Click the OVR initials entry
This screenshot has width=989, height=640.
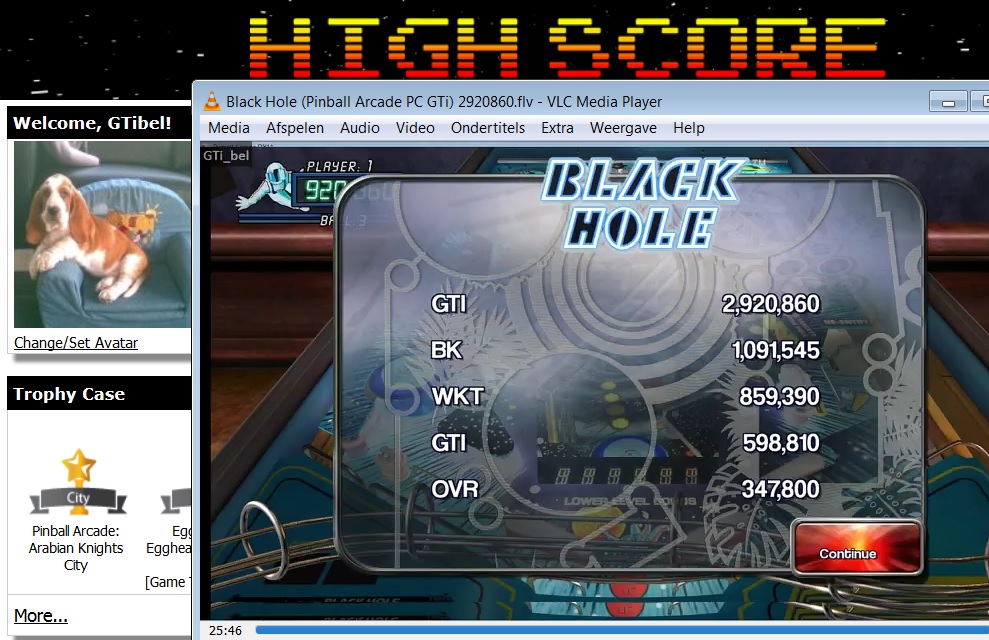click(454, 489)
